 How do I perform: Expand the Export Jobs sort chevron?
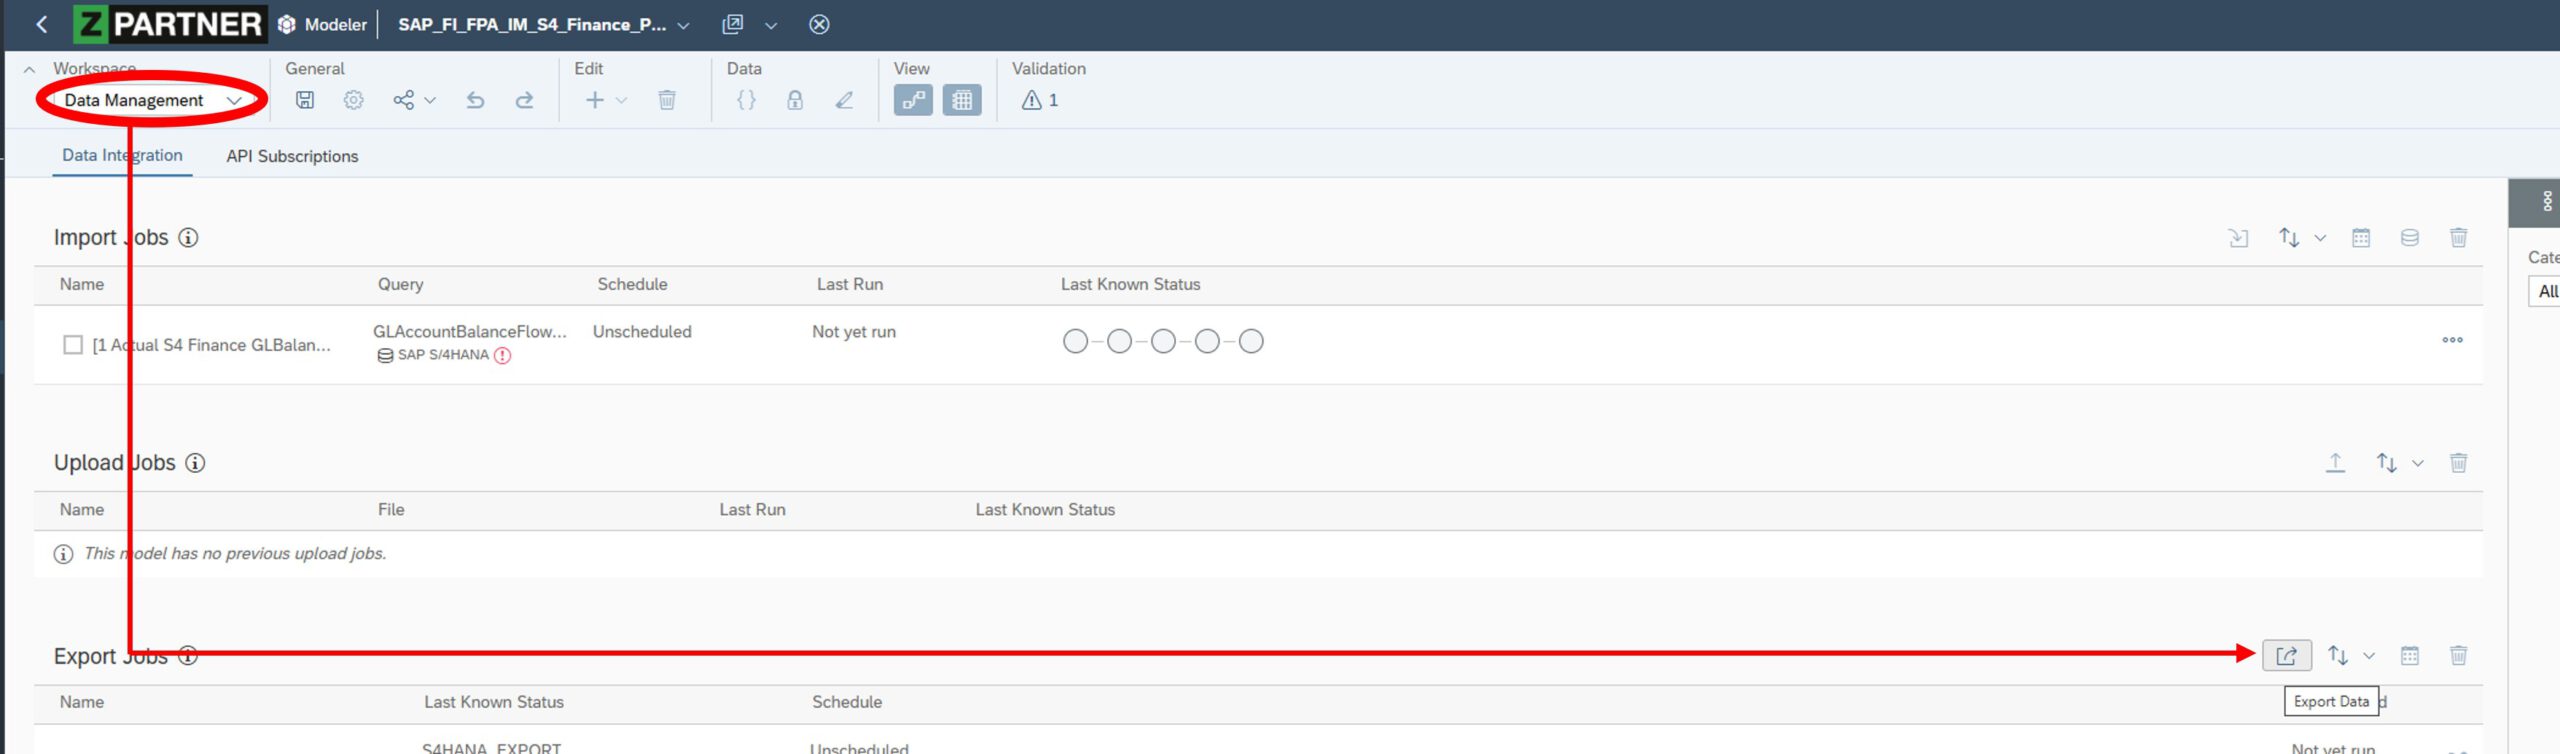(x=2369, y=656)
